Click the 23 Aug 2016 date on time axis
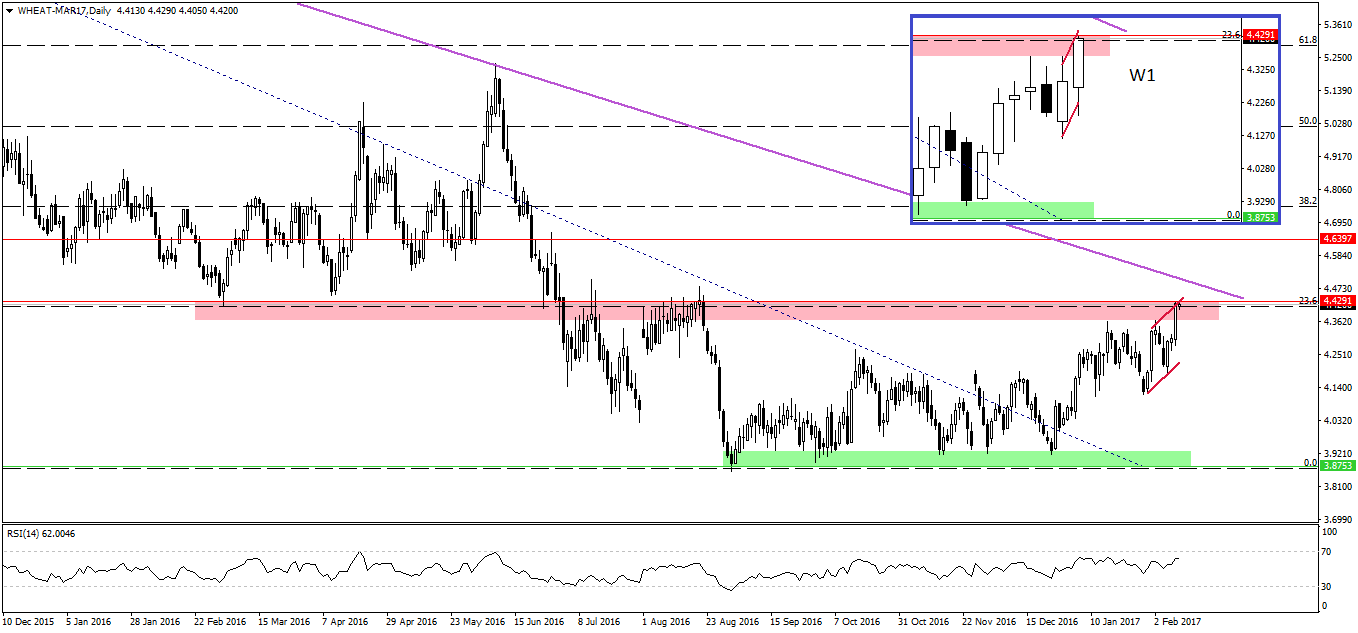The image size is (1358, 633). coord(732,621)
